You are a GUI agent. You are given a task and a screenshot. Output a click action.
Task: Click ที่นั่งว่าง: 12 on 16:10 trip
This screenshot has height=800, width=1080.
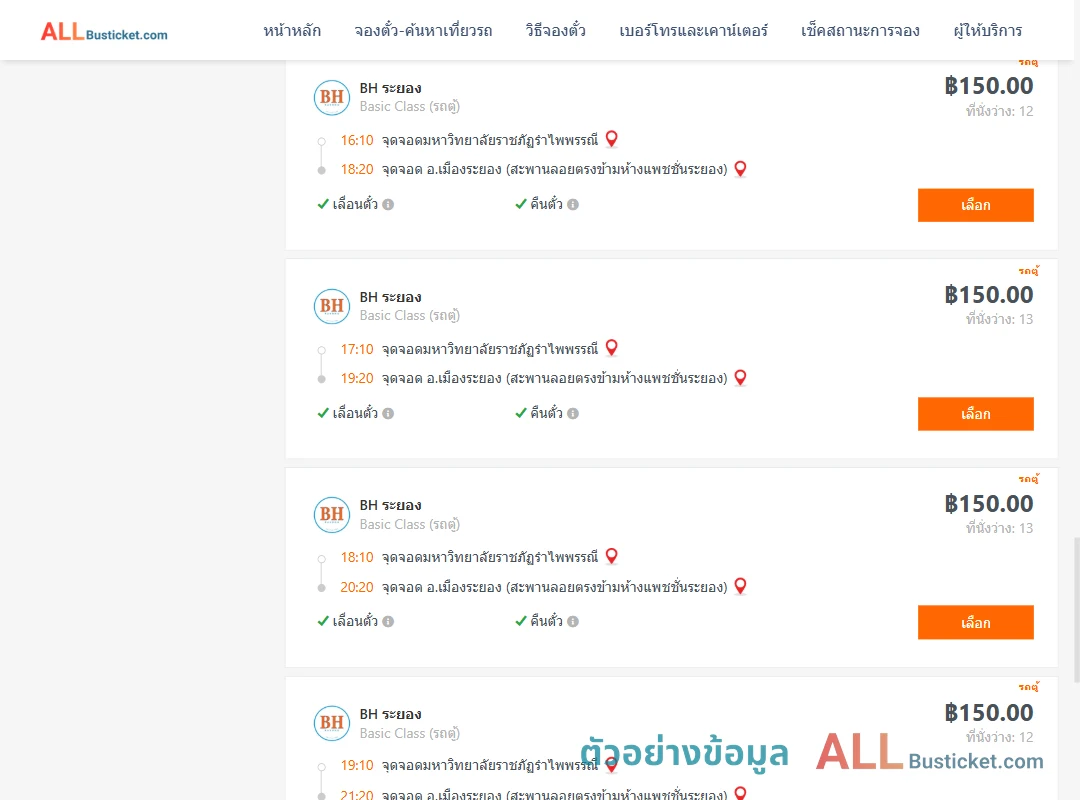(x=999, y=111)
